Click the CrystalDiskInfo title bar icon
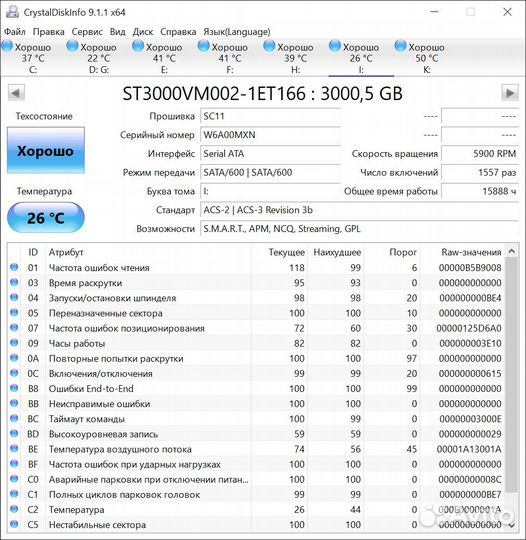This screenshot has width=526, height=540. click(x=13, y=12)
